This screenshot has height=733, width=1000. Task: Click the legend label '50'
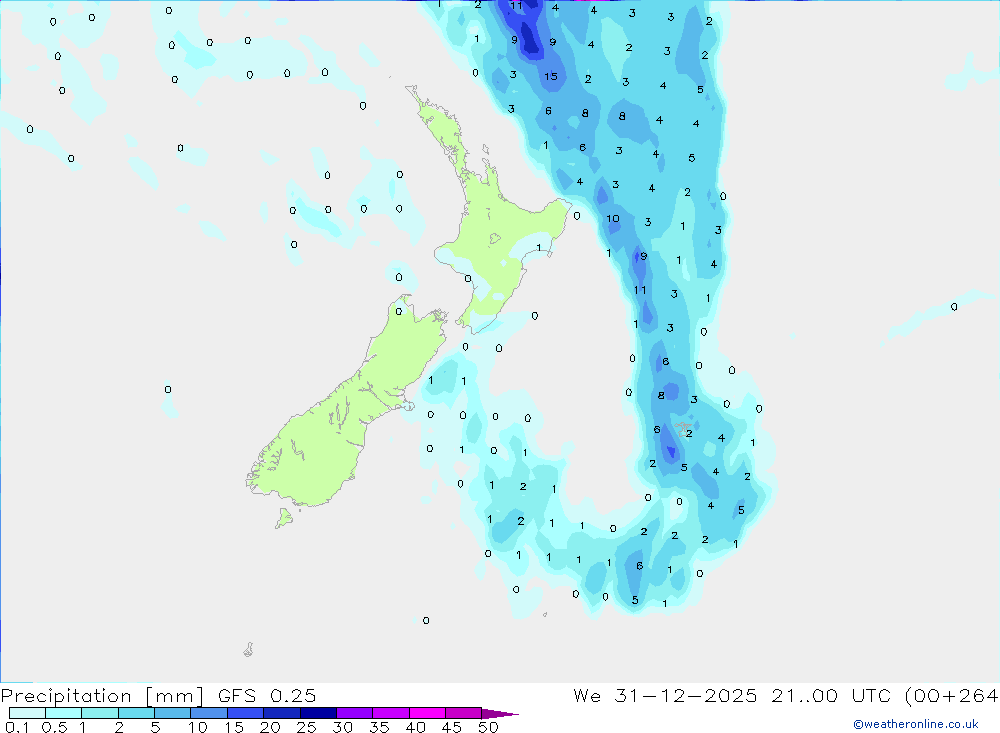[488, 727]
